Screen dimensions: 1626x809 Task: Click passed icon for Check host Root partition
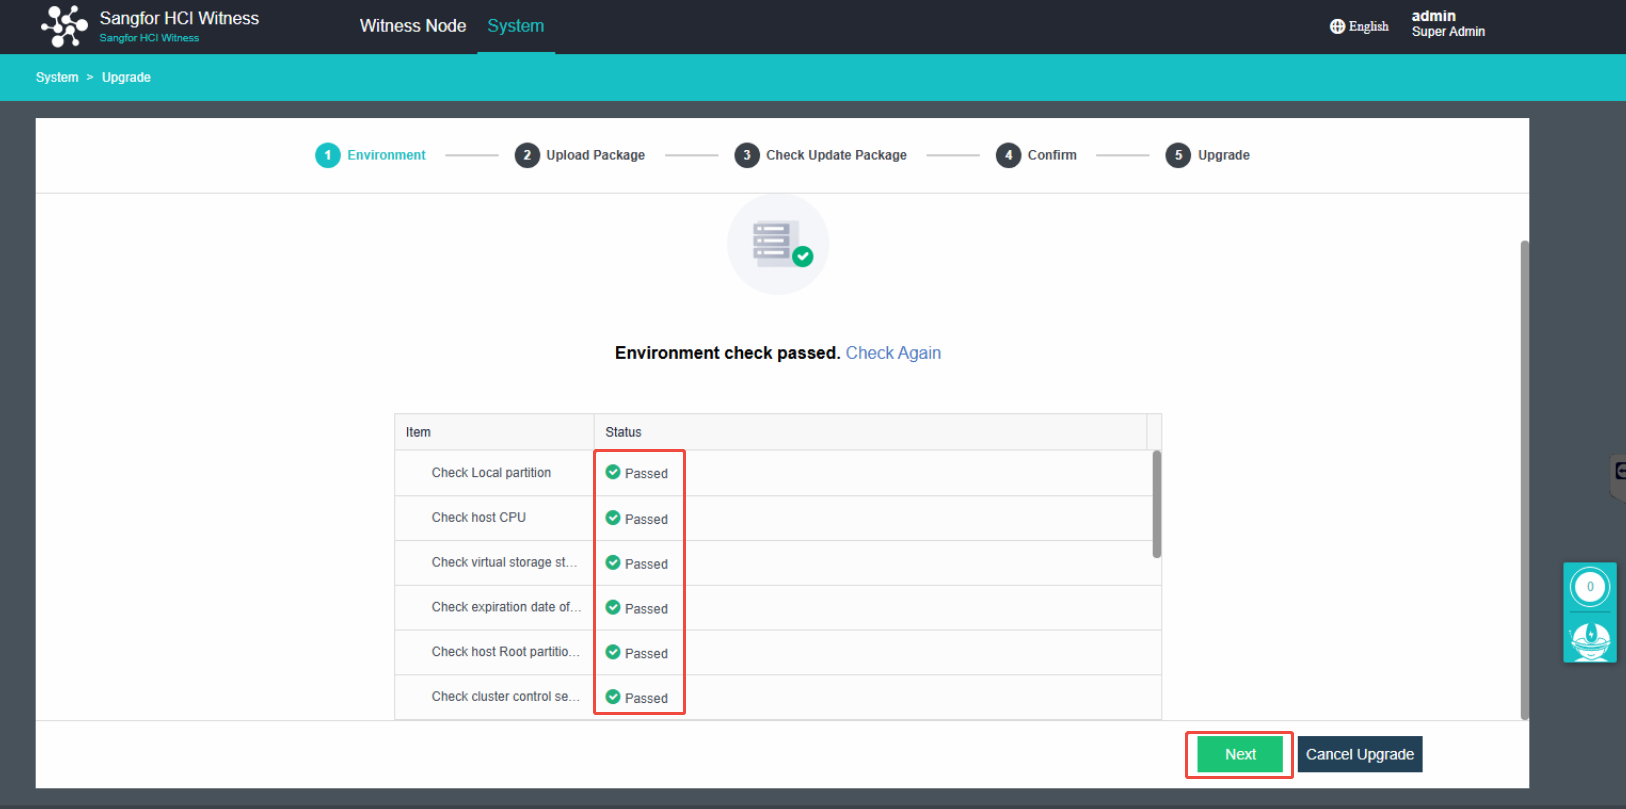pyautogui.click(x=613, y=652)
